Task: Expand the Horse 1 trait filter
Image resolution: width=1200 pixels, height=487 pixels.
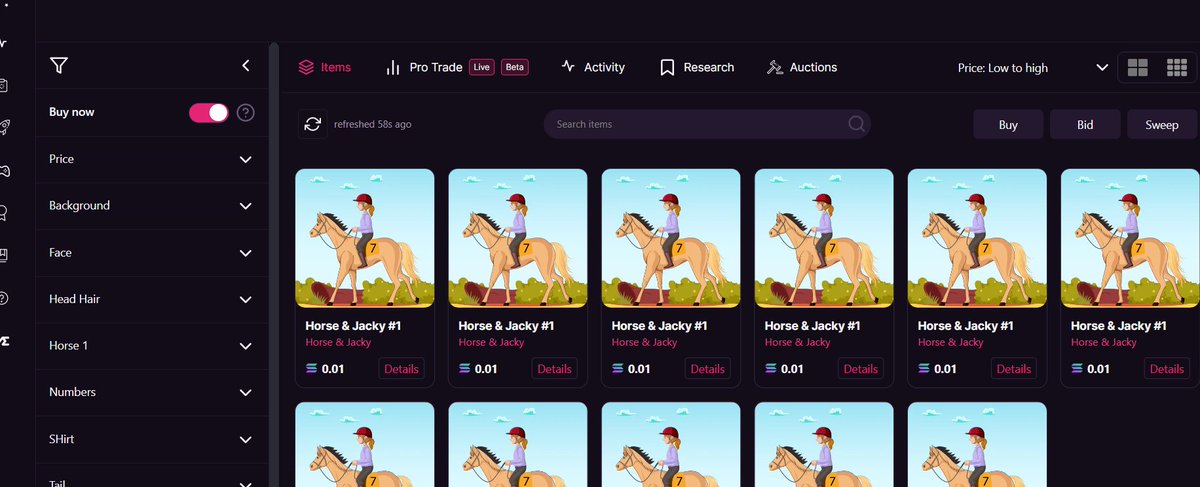Action: tap(151, 346)
